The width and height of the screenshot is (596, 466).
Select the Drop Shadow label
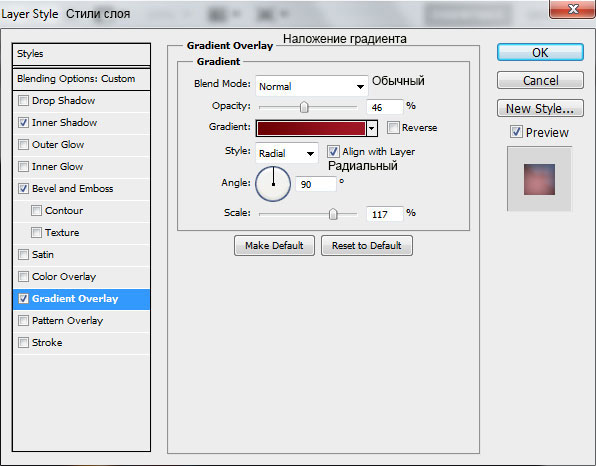coord(63,101)
